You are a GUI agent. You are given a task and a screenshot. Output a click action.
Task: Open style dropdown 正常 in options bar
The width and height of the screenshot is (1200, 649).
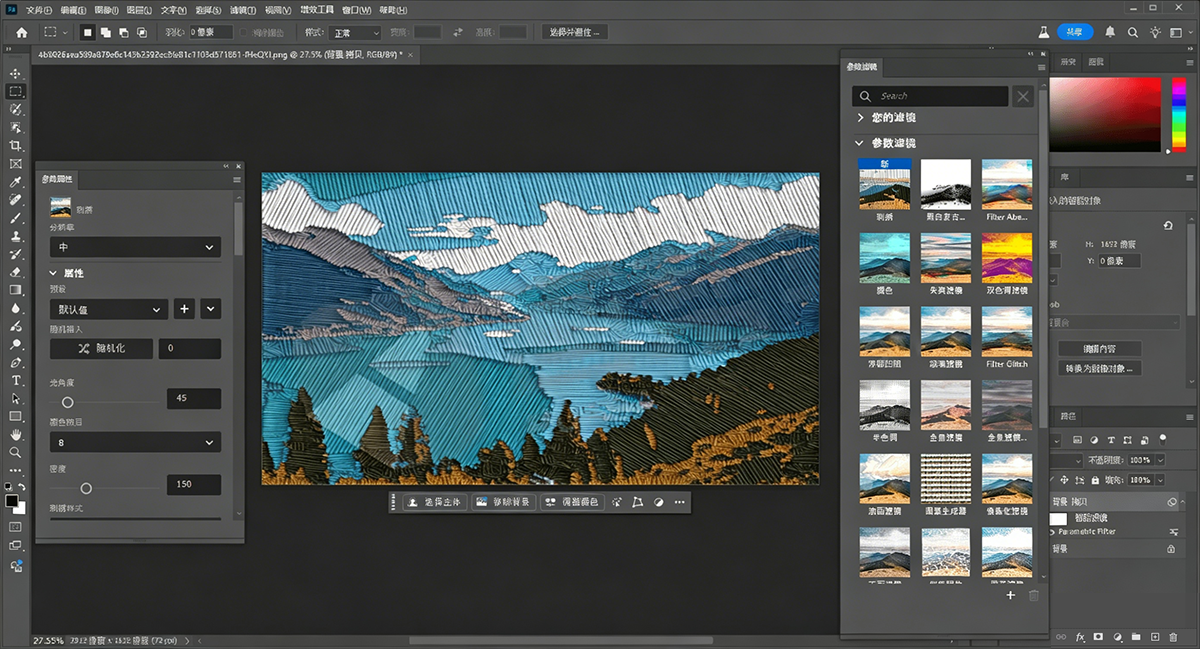click(355, 32)
